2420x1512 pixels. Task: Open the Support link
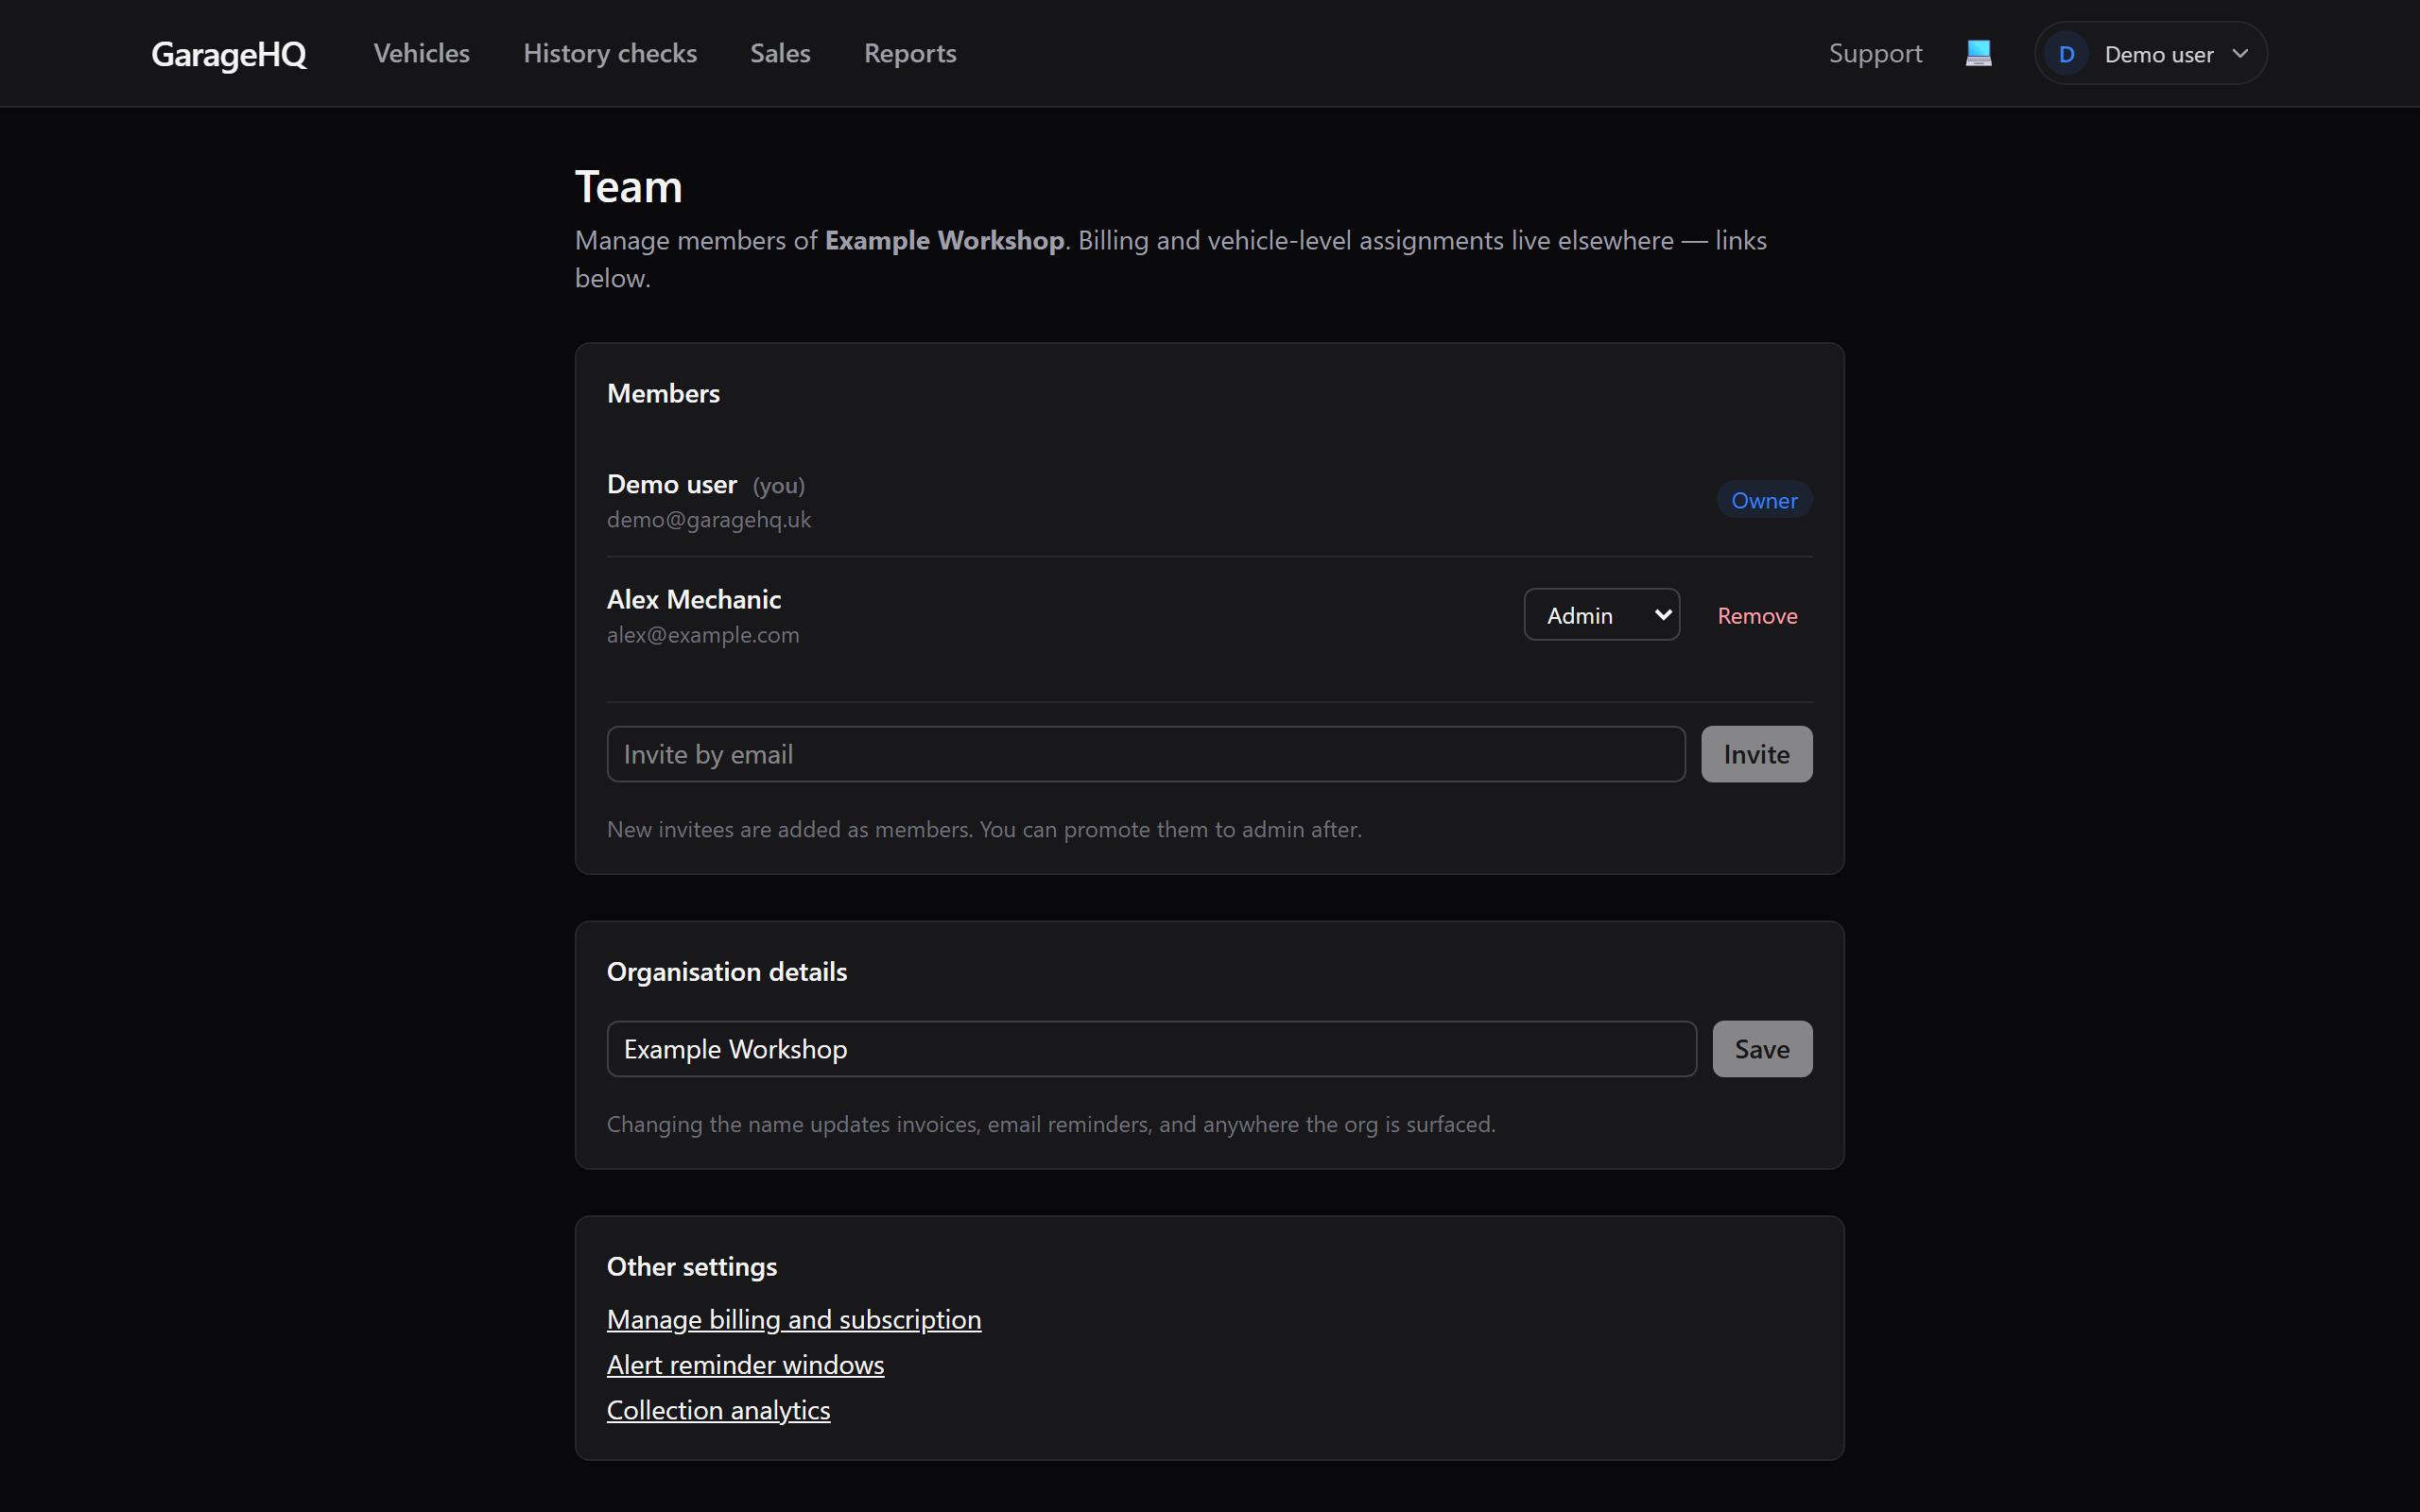coord(1875,53)
